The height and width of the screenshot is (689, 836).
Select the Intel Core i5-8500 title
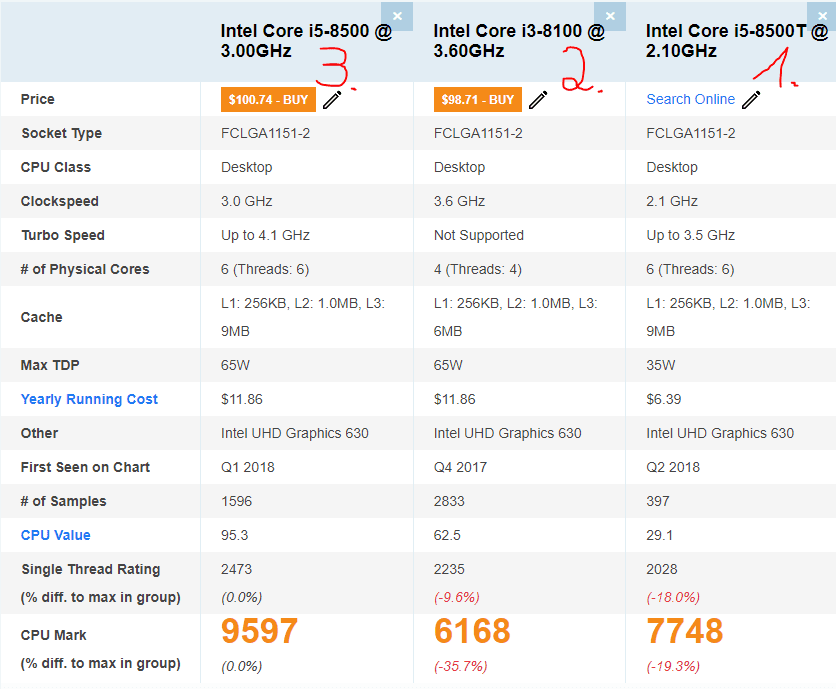(306, 41)
